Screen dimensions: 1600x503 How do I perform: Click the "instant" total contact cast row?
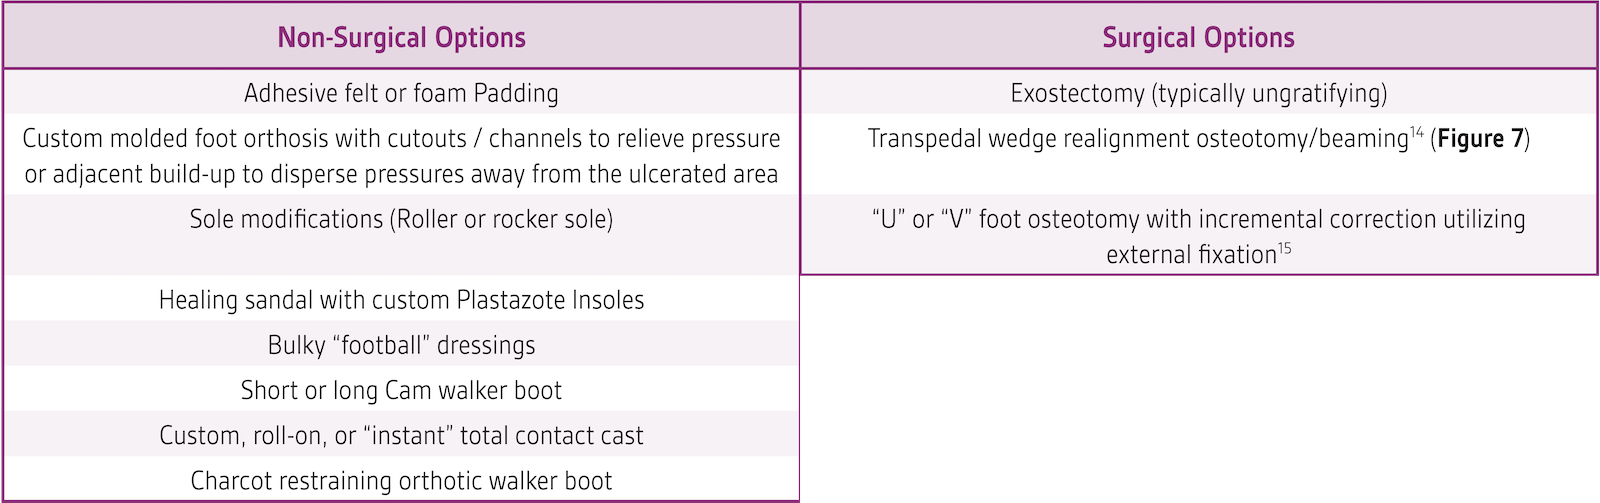point(401,435)
